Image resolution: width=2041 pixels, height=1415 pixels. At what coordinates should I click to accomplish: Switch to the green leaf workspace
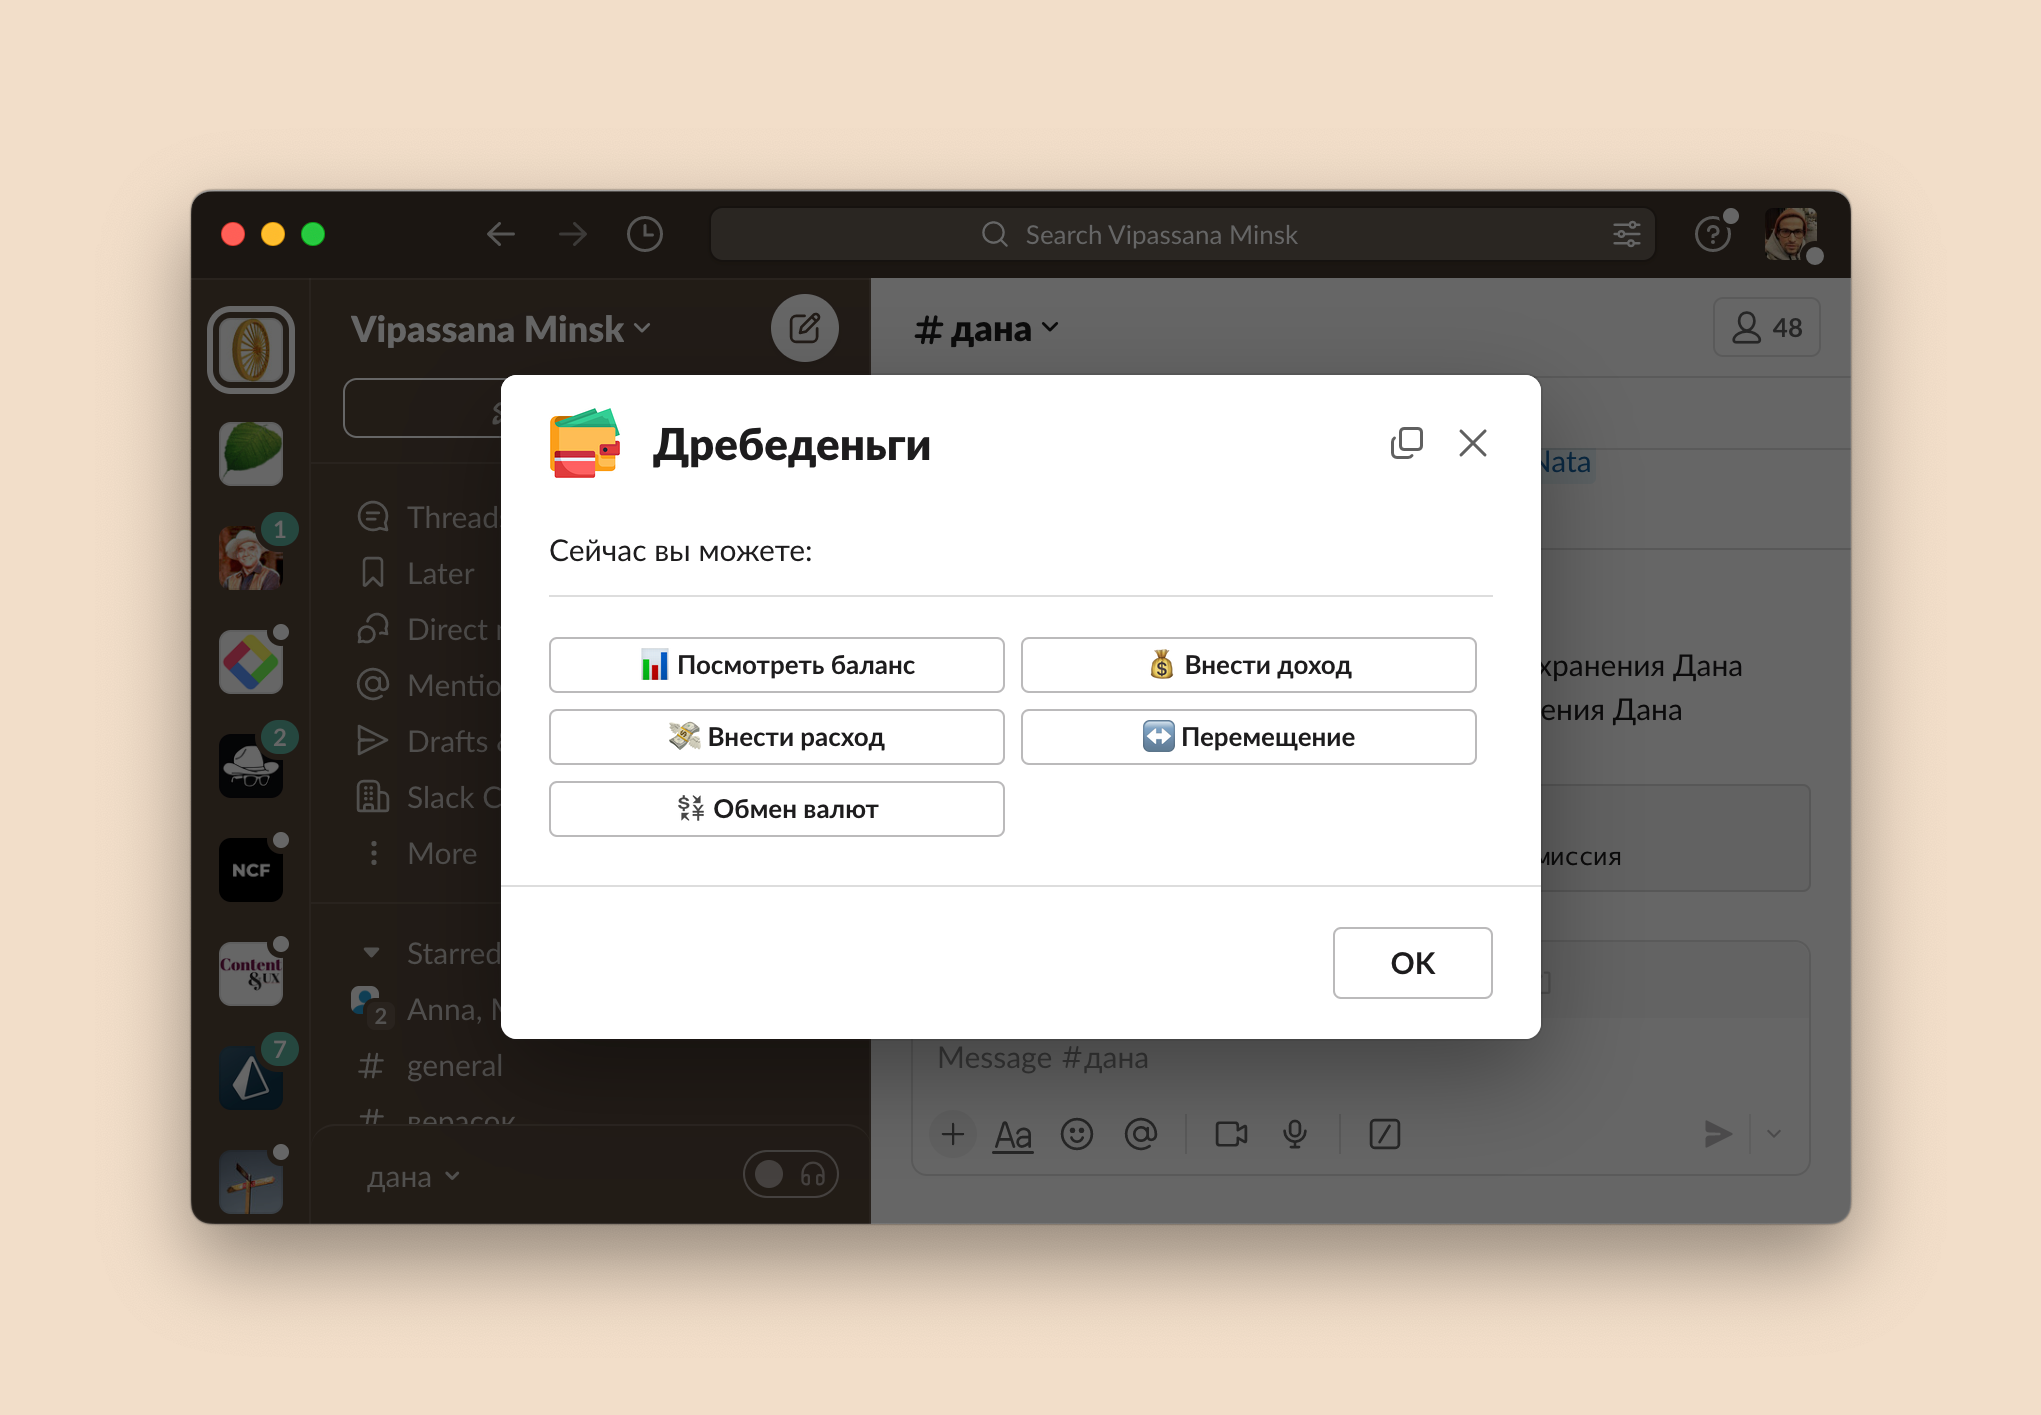click(x=251, y=453)
